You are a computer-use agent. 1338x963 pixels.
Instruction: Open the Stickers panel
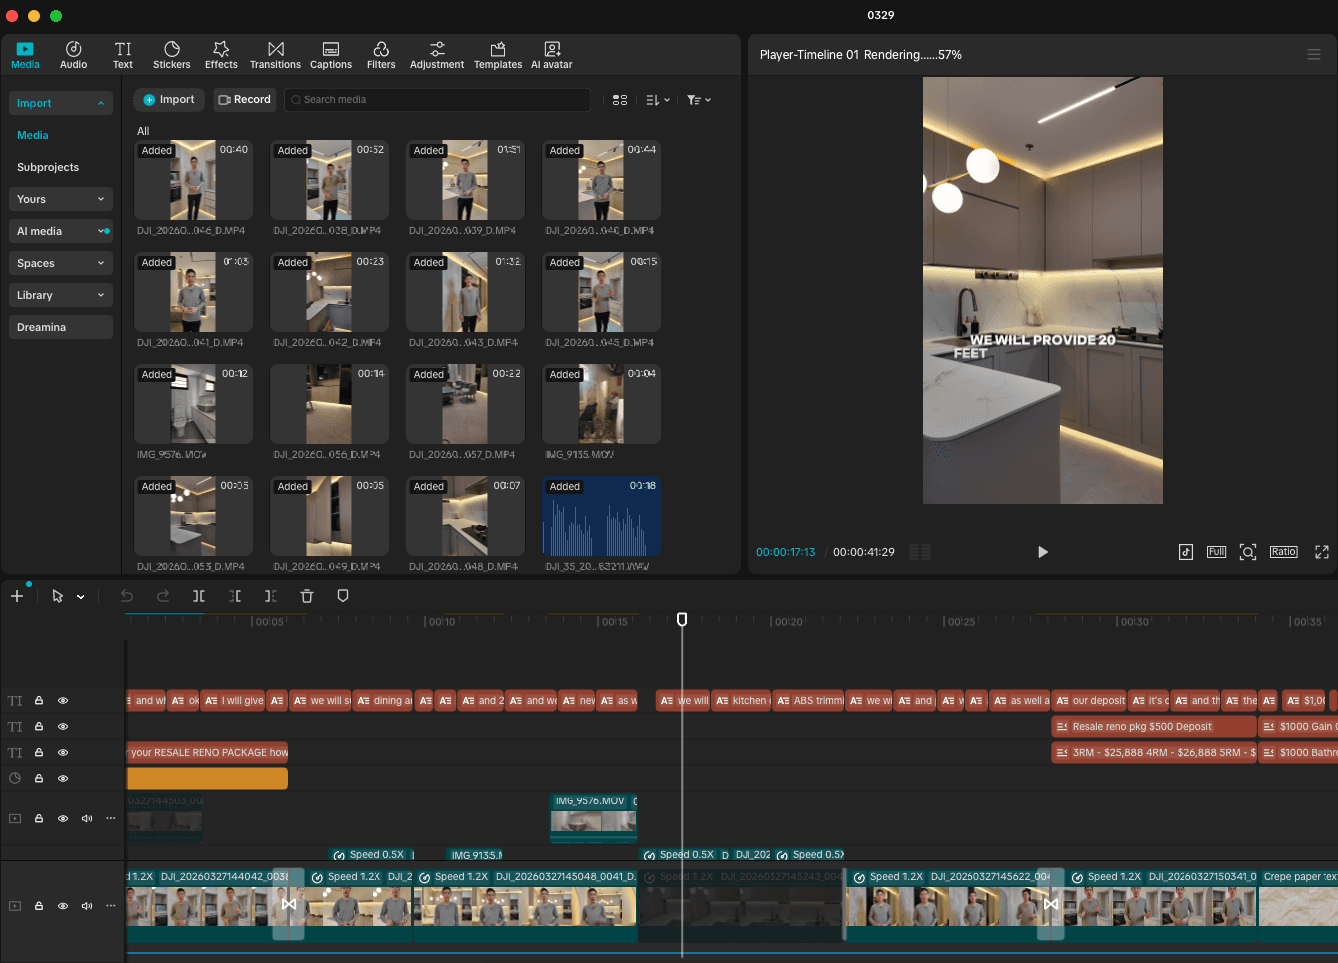tap(171, 55)
